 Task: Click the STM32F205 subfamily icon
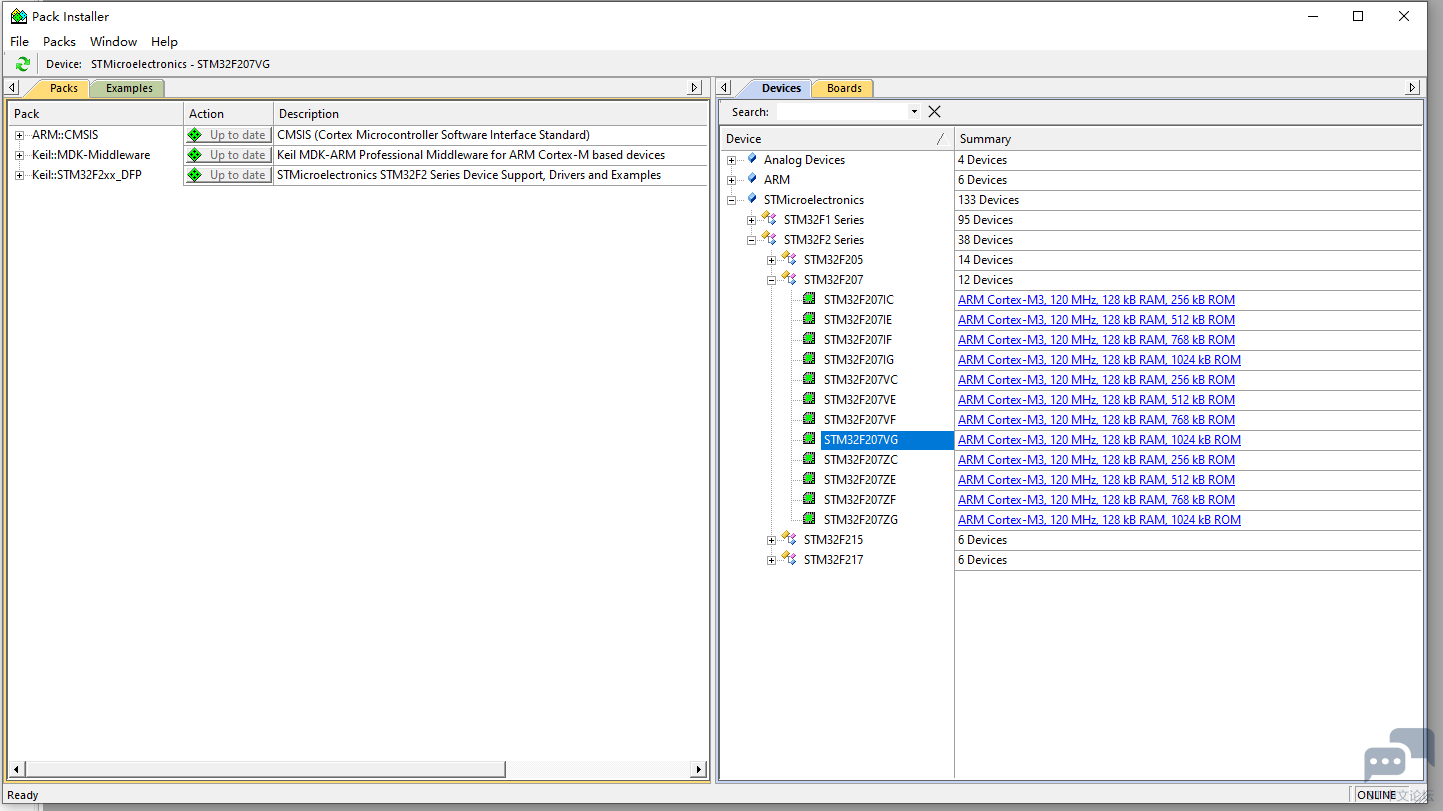(789, 258)
